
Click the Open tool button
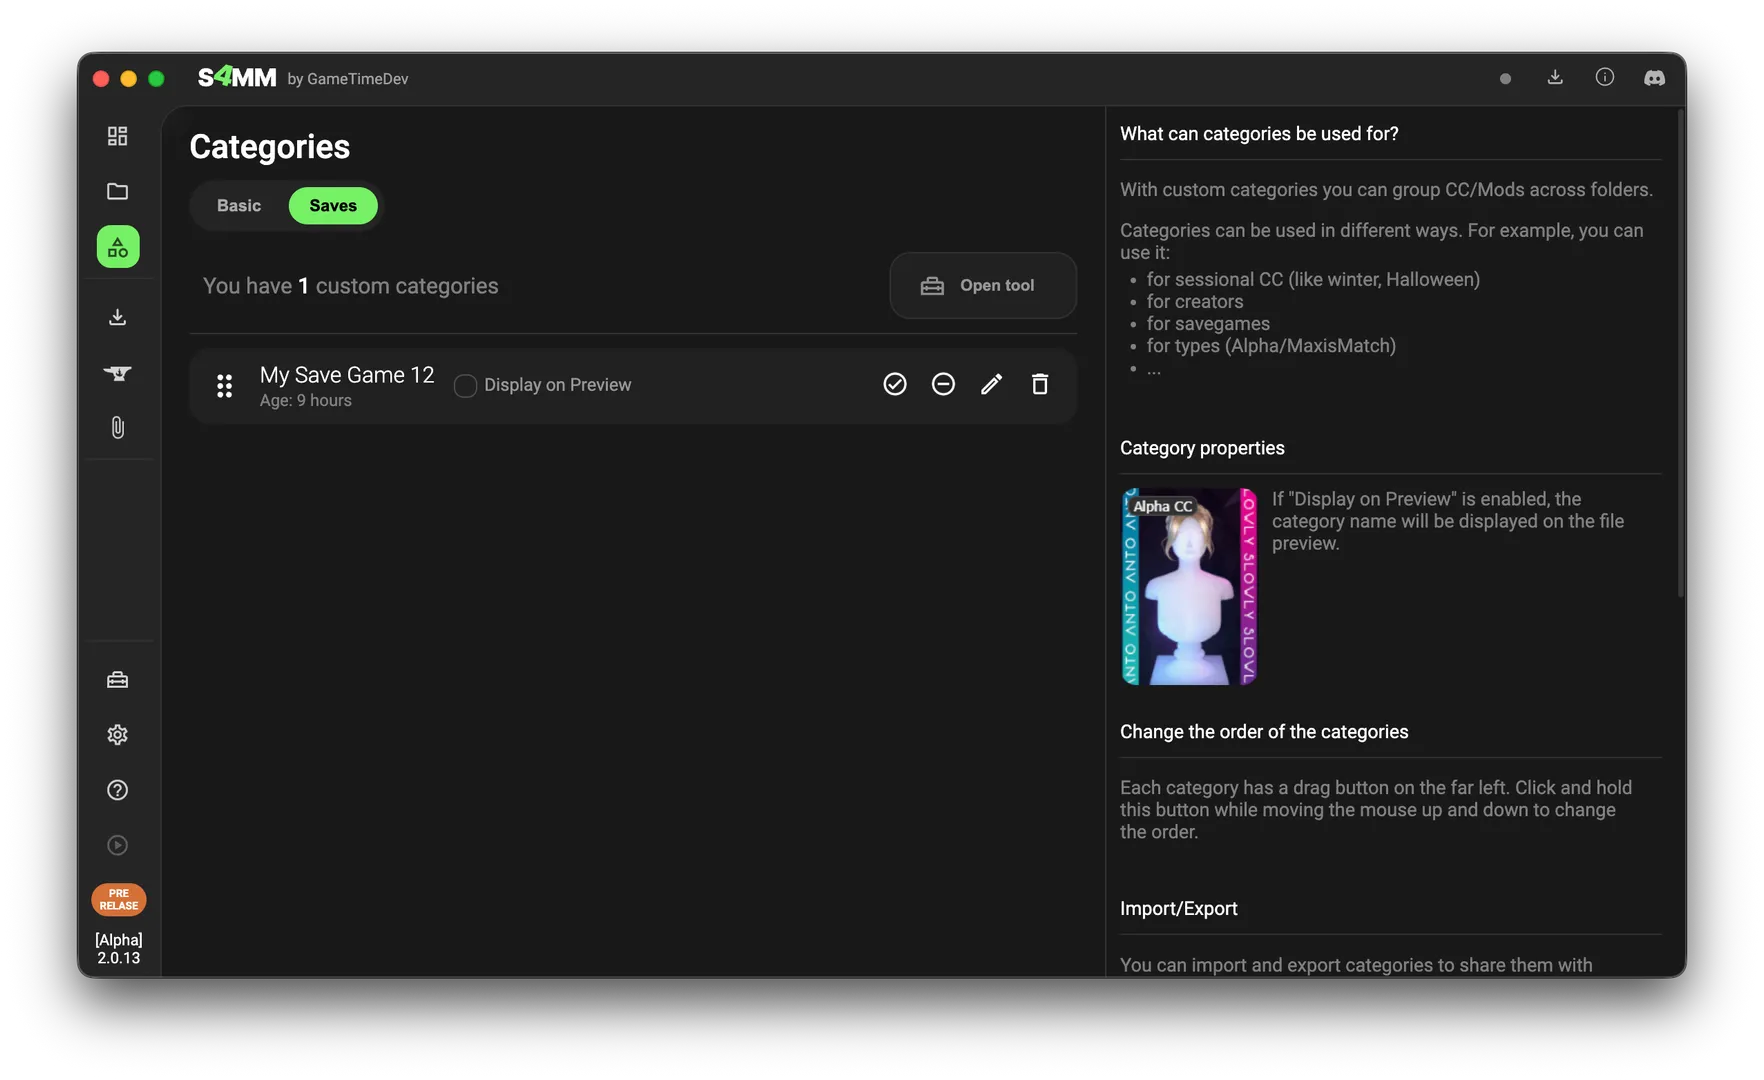983,286
